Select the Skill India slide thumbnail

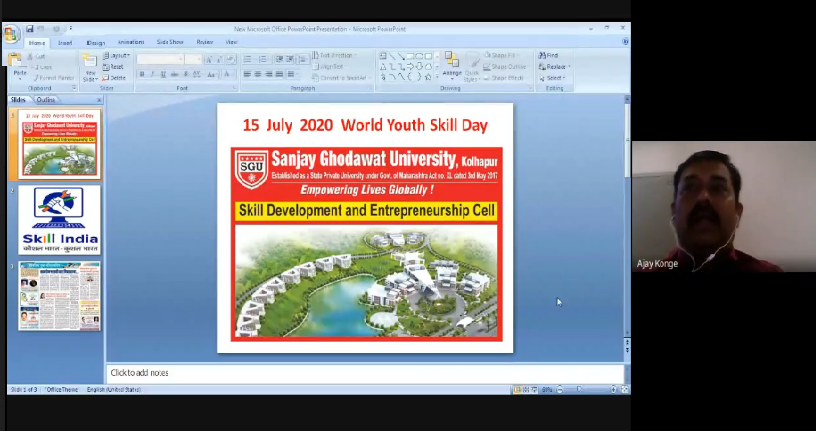[x=60, y=221]
